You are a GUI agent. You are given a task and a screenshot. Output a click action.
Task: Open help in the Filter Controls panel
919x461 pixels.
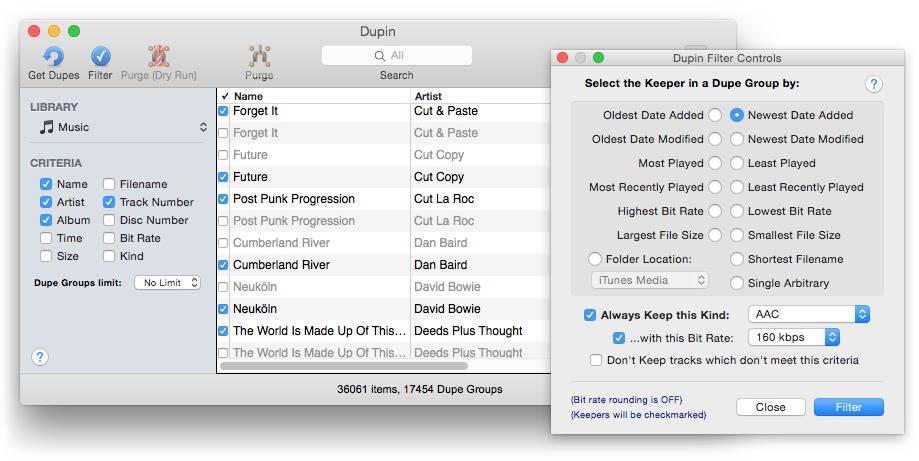click(x=873, y=85)
